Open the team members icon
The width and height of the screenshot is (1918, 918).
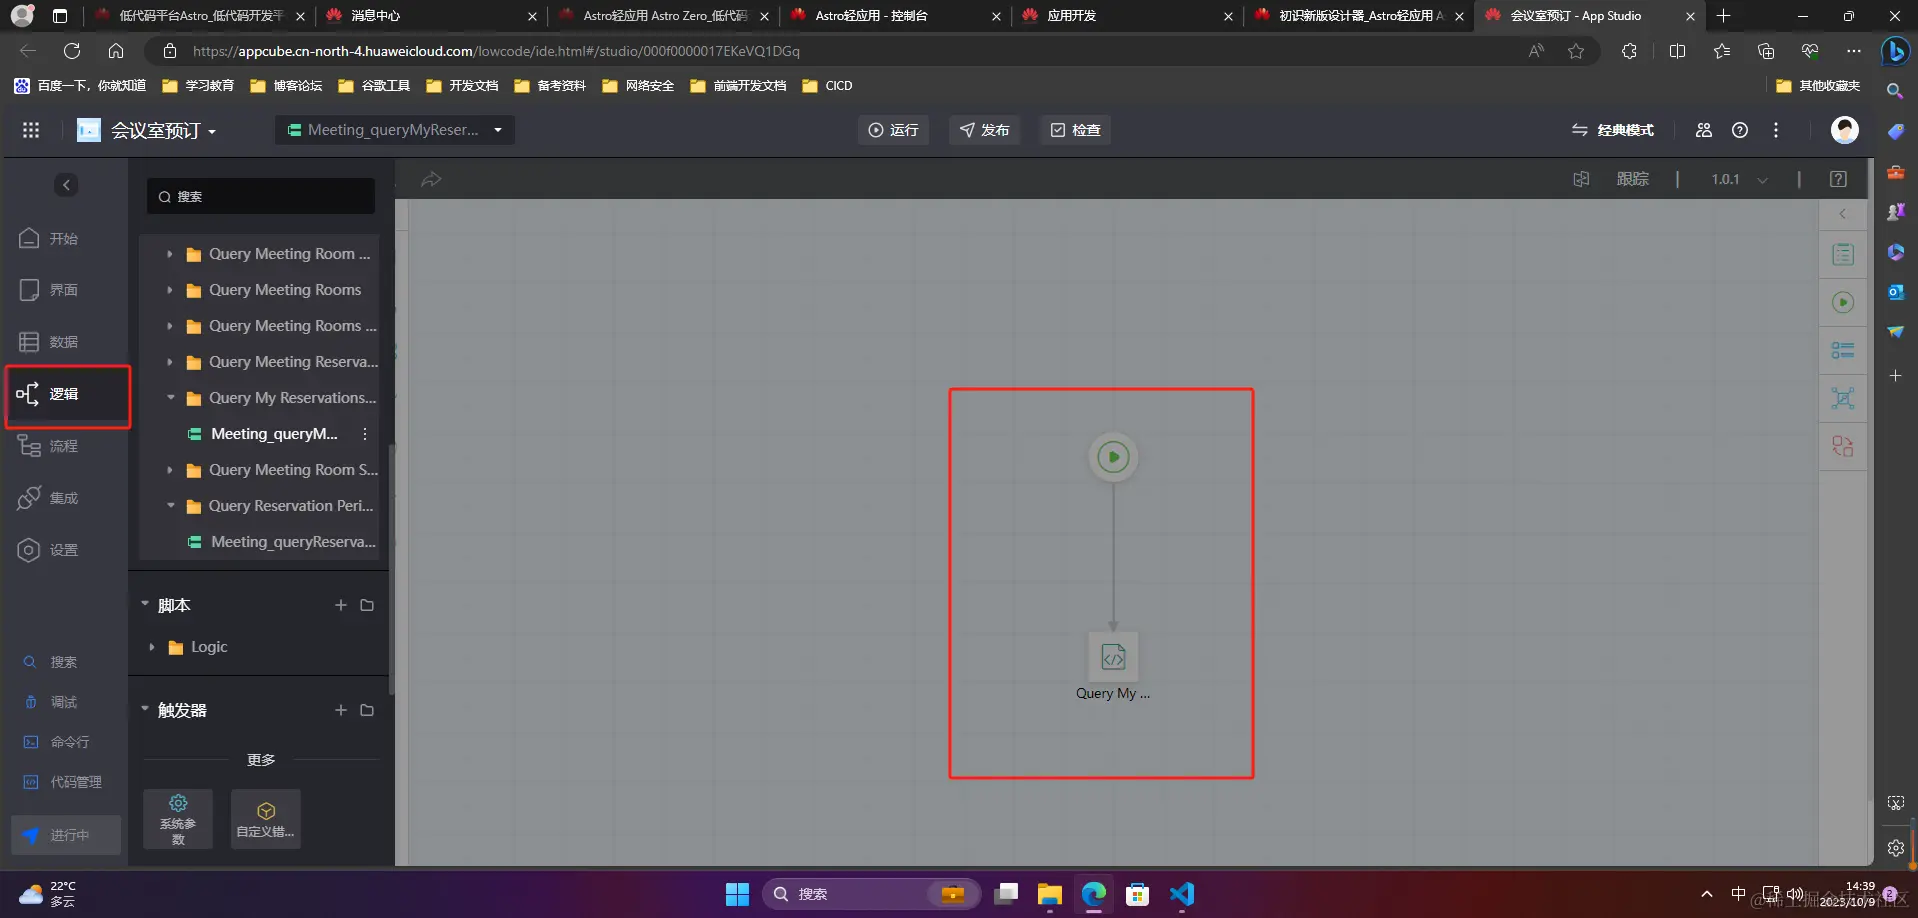[x=1704, y=130]
